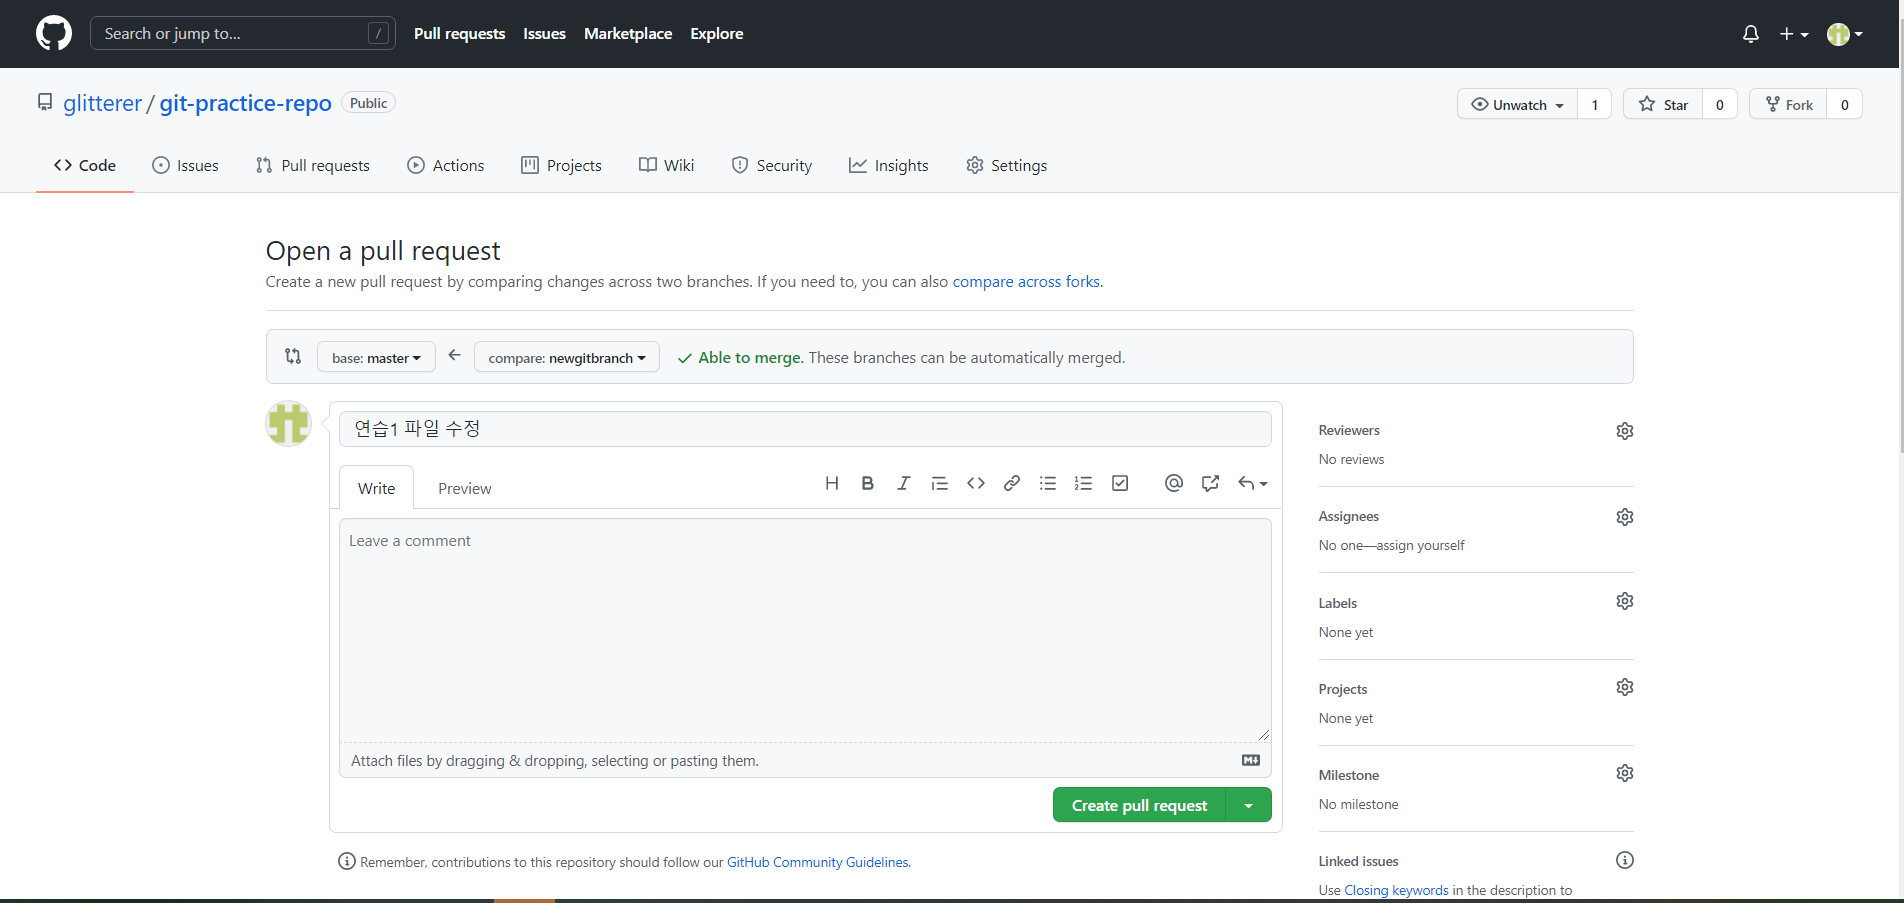This screenshot has height=903, width=1904.
Task: Click Create pull request button
Action: [1139, 805]
